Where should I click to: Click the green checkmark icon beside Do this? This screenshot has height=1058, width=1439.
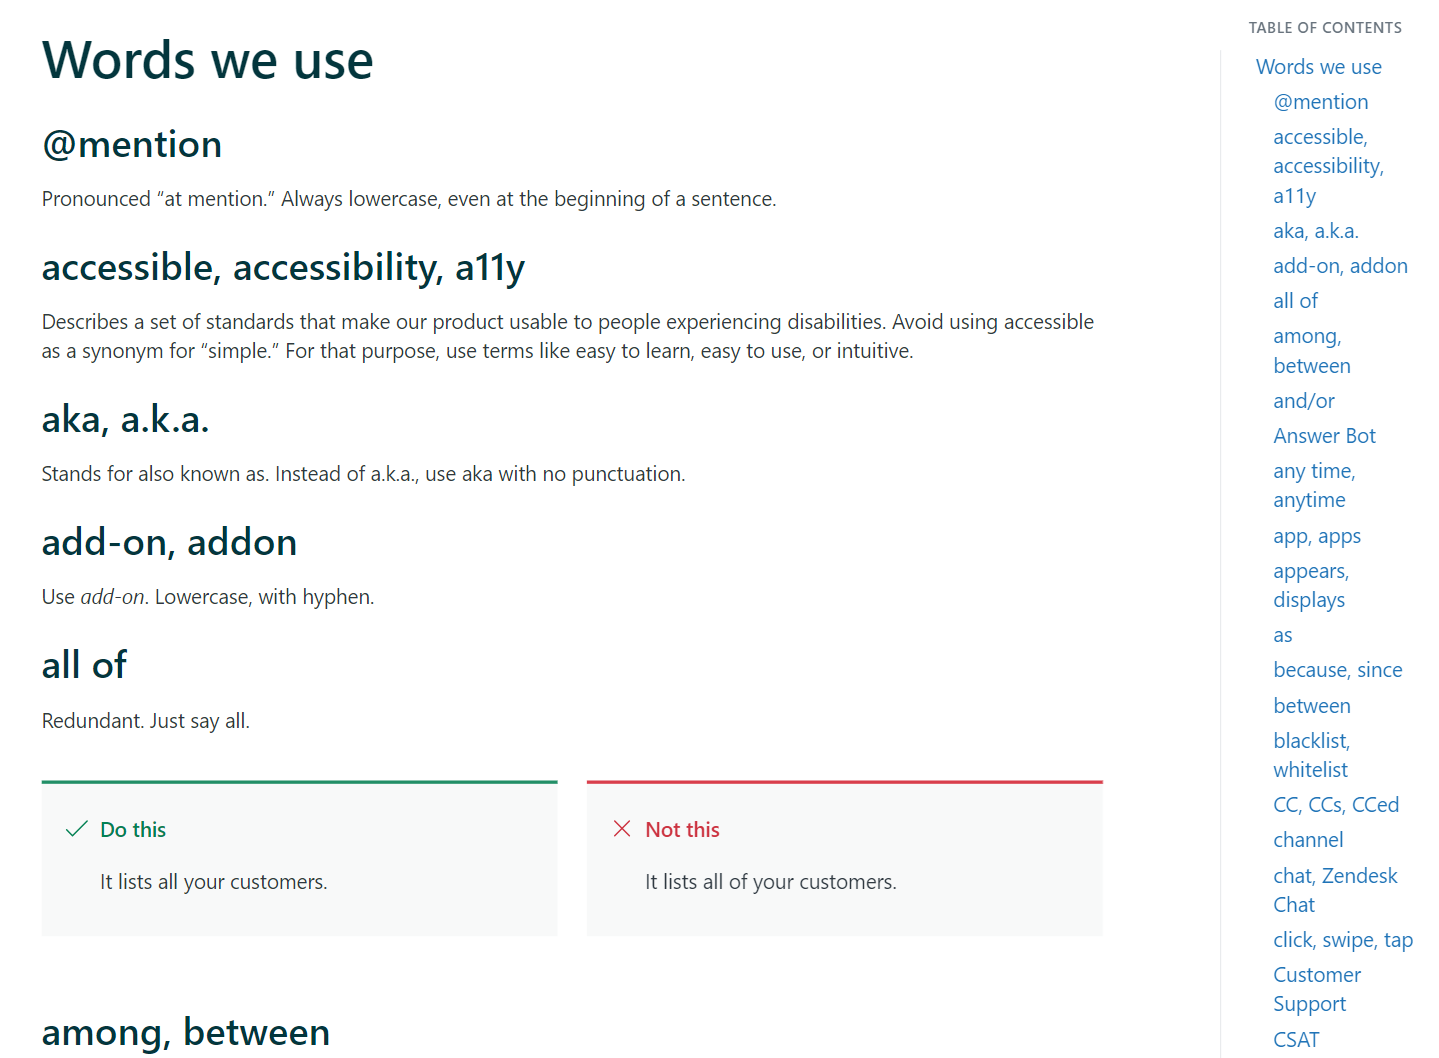pos(76,828)
